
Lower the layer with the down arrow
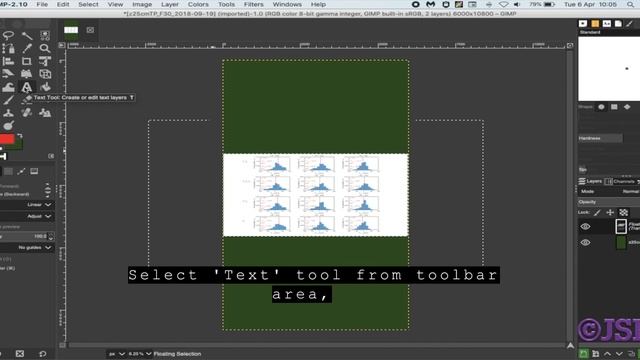[x=619, y=354]
